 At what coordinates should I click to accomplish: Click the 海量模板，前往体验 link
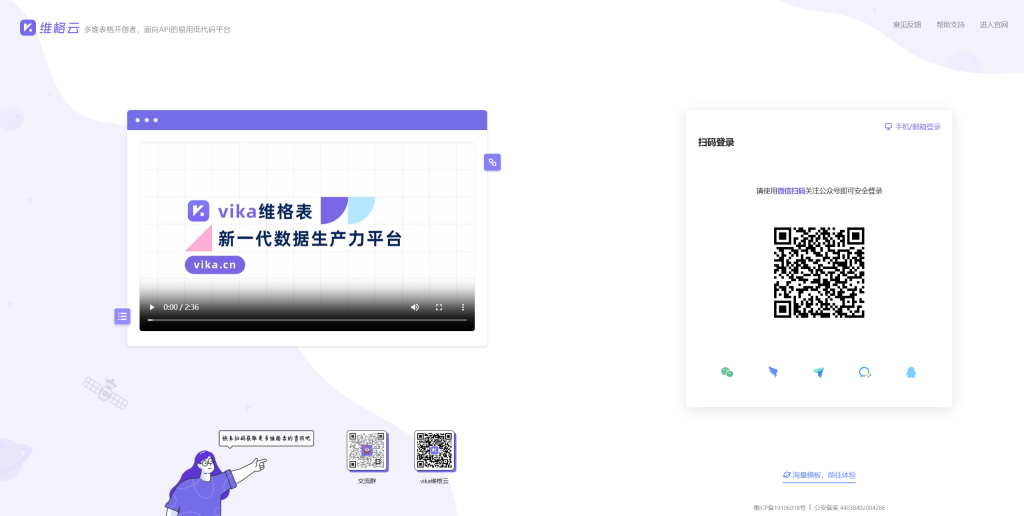point(819,476)
